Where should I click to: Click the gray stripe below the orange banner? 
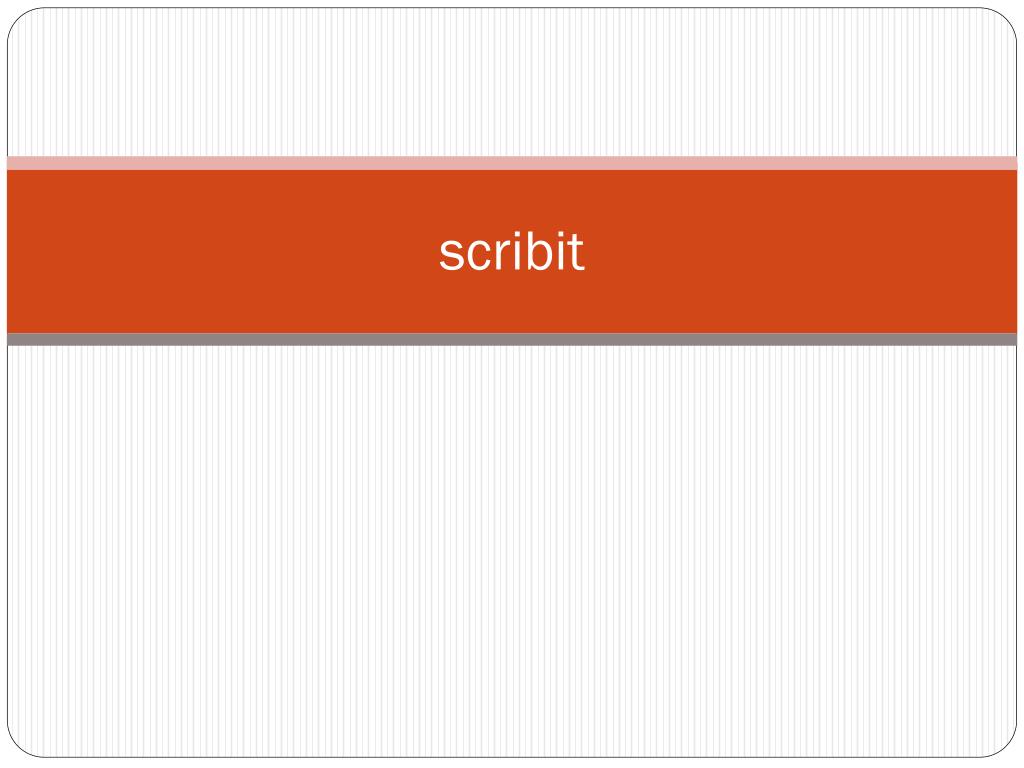[x=512, y=339]
